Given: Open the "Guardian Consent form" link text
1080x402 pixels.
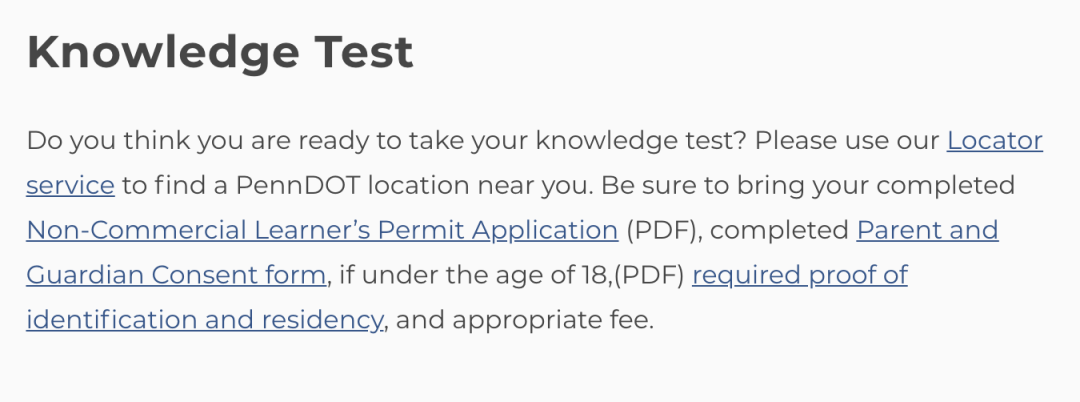Looking at the screenshot, I should pyautogui.click(x=176, y=275).
